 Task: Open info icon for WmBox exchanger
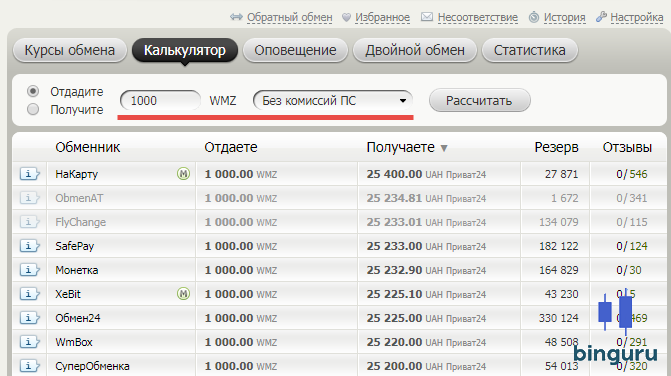[x=30, y=342]
